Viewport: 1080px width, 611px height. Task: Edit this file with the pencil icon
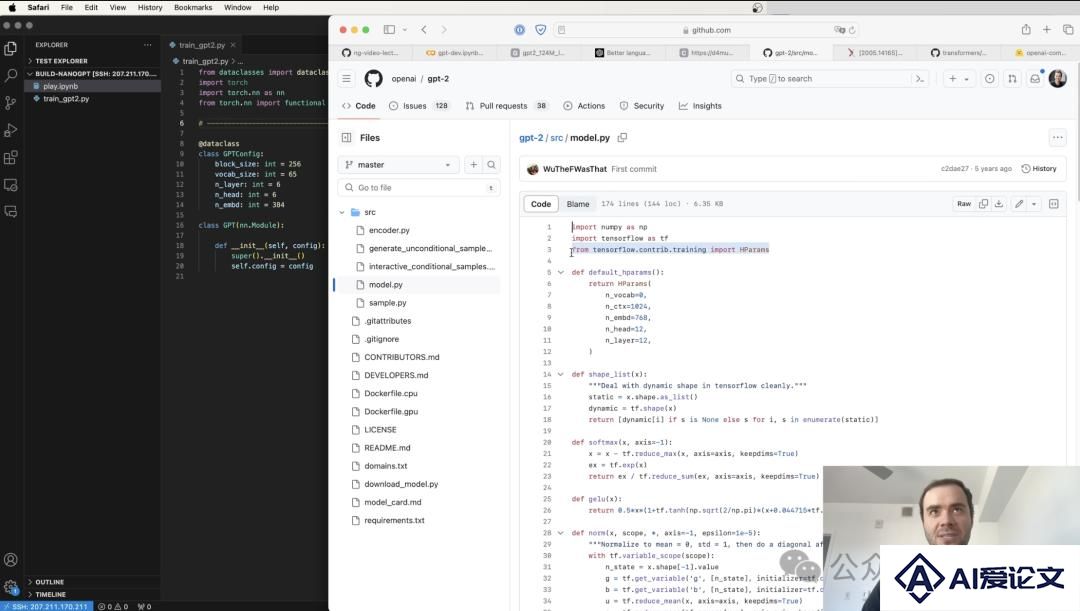click(1019, 204)
